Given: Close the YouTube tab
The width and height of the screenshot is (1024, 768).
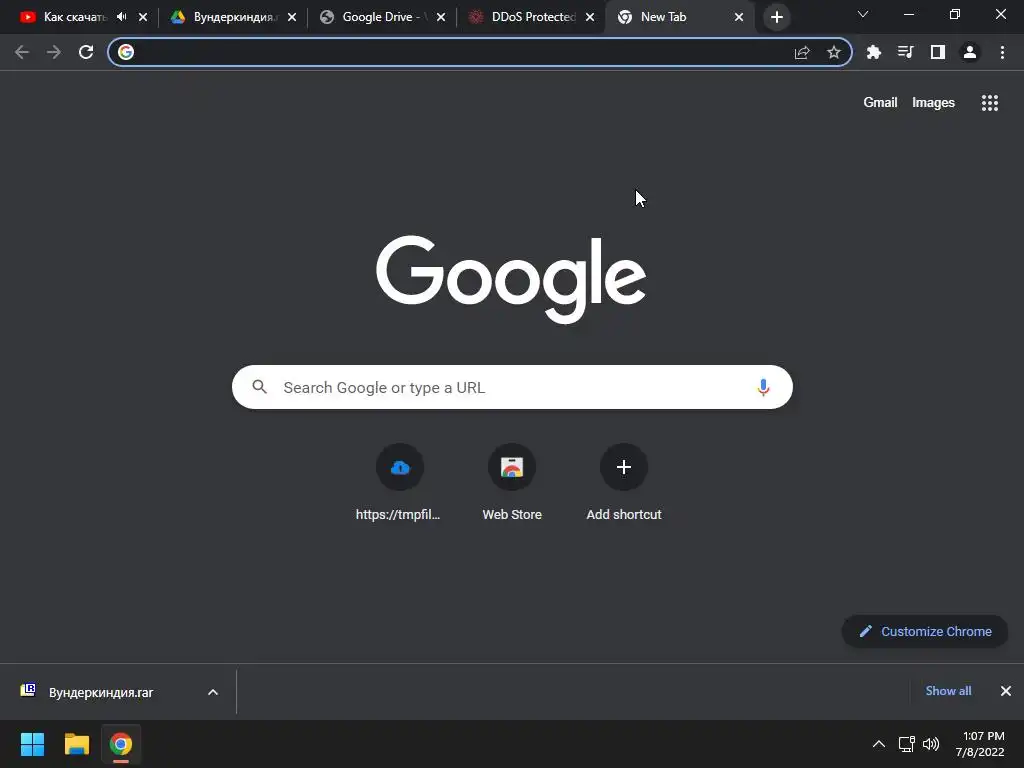Looking at the screenshot, I should [x=143, y=17].
